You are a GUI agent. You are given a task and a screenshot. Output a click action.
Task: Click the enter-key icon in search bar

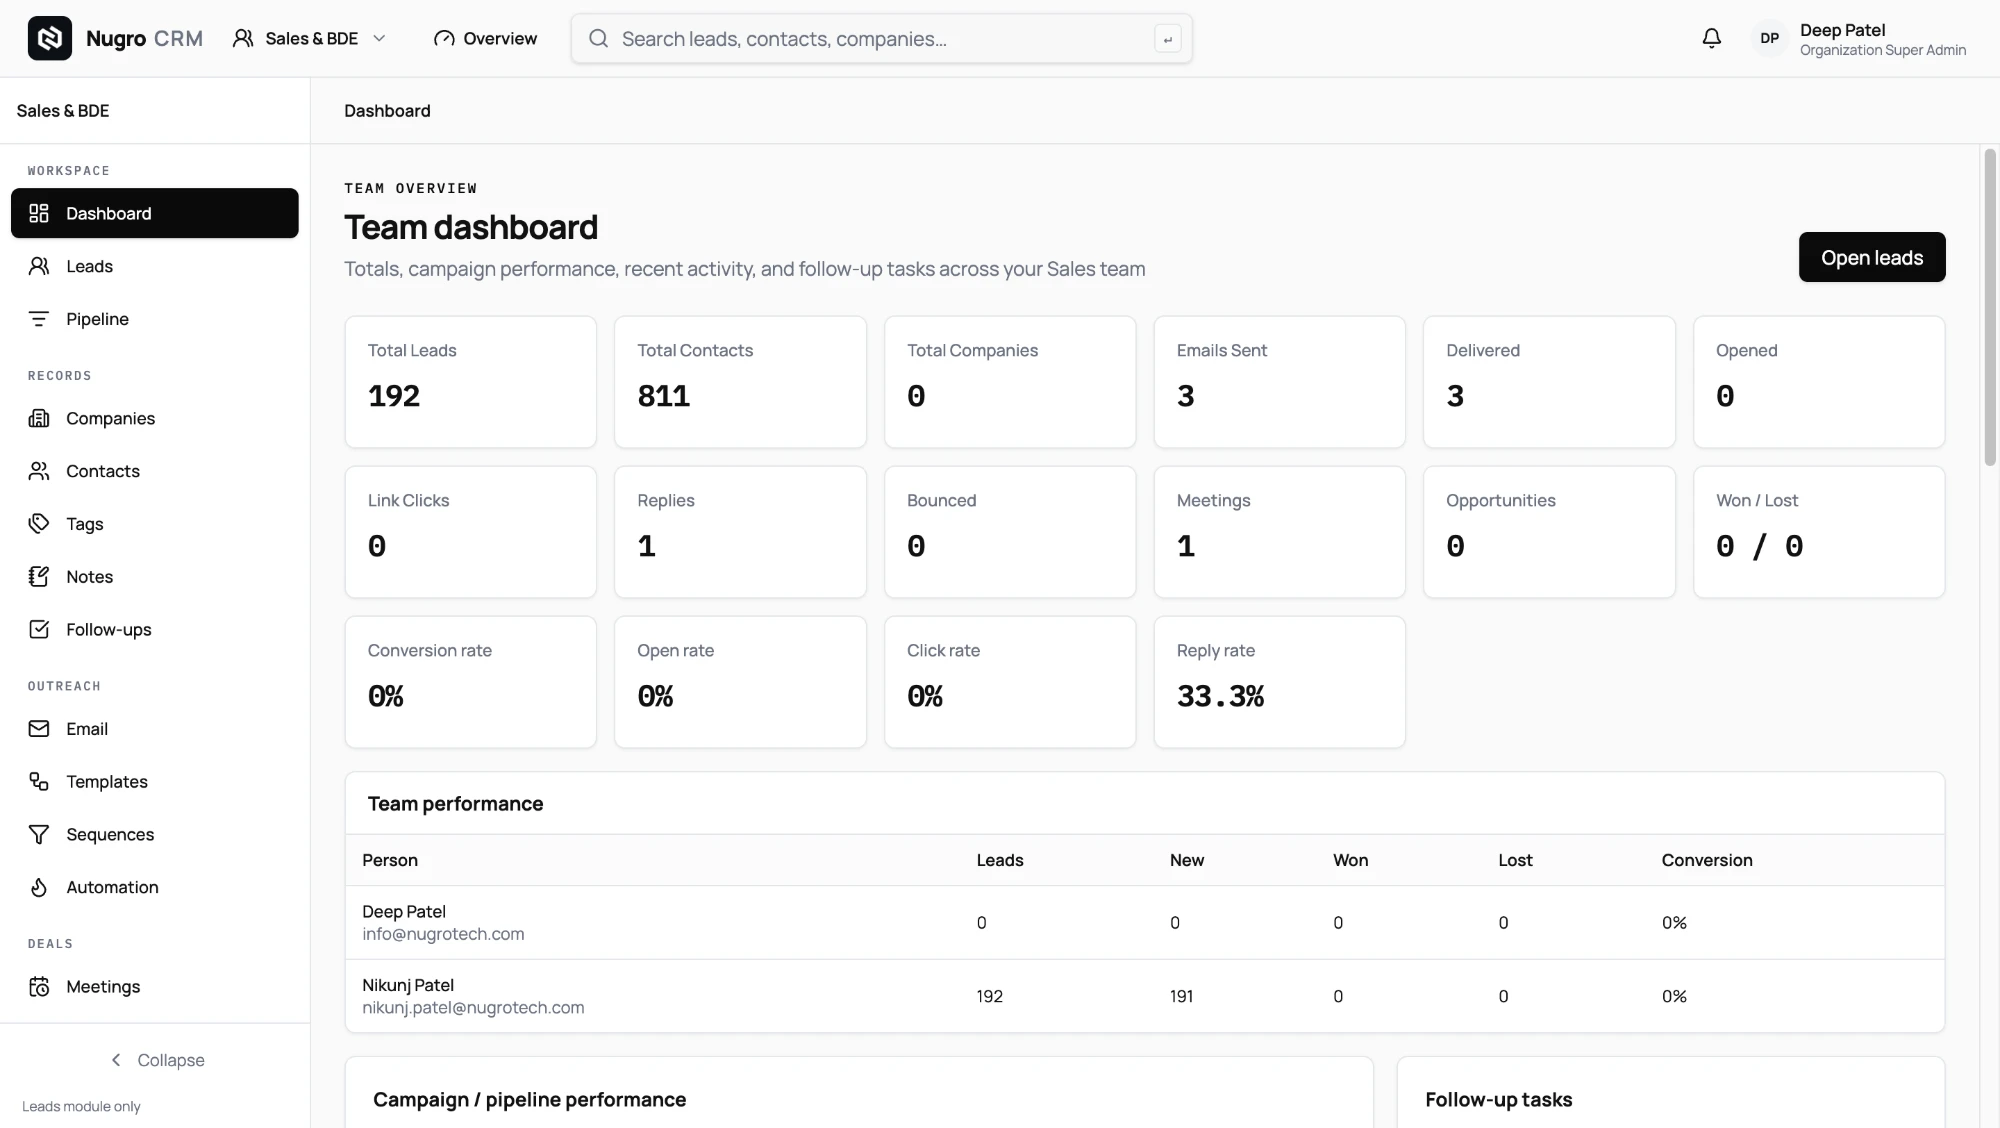point(1167,39)
